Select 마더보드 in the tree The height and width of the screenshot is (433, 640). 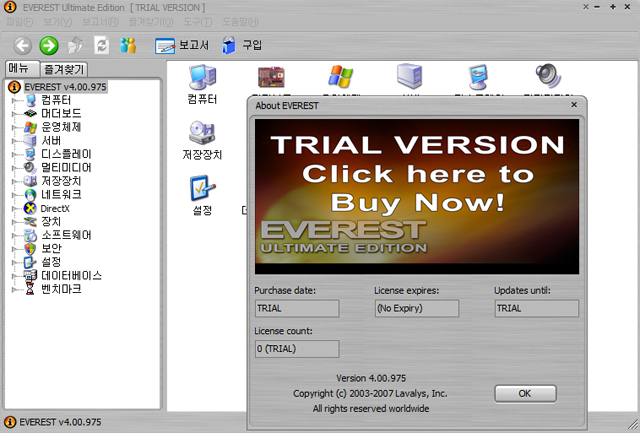click(x=61, y=113)
